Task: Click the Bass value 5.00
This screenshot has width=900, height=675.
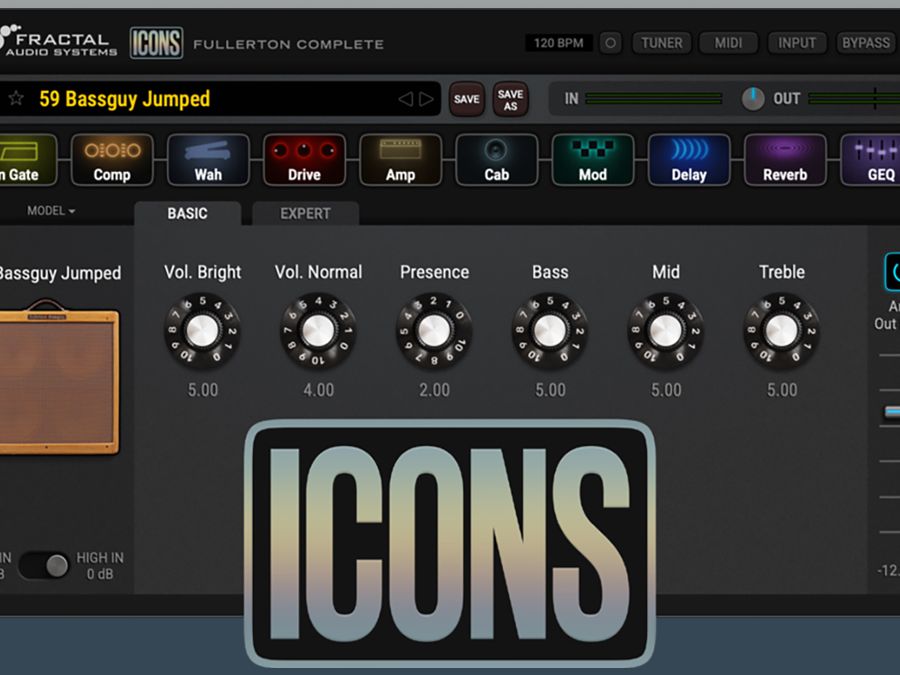Action: click(x=550, y=390)
